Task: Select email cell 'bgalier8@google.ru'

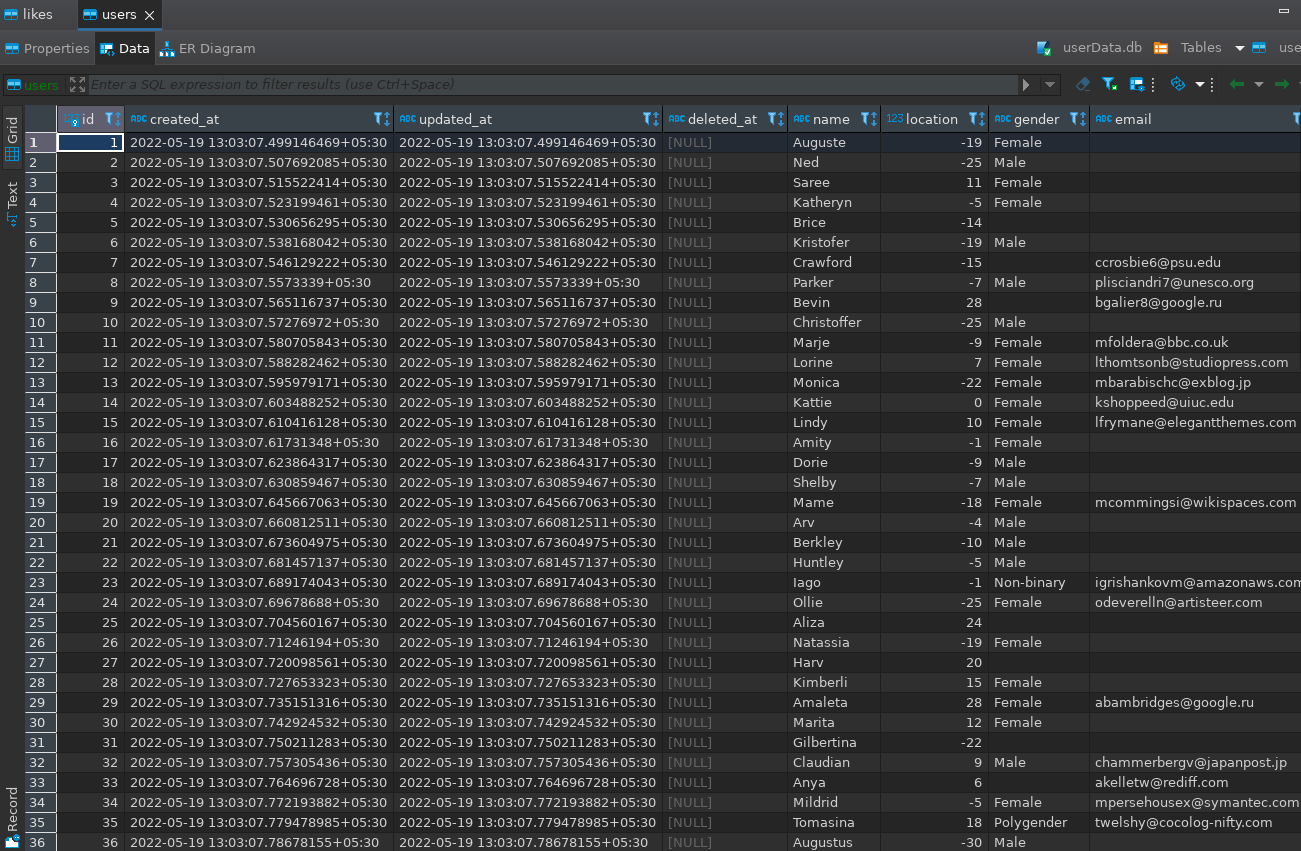Action: coord(1196,302)
